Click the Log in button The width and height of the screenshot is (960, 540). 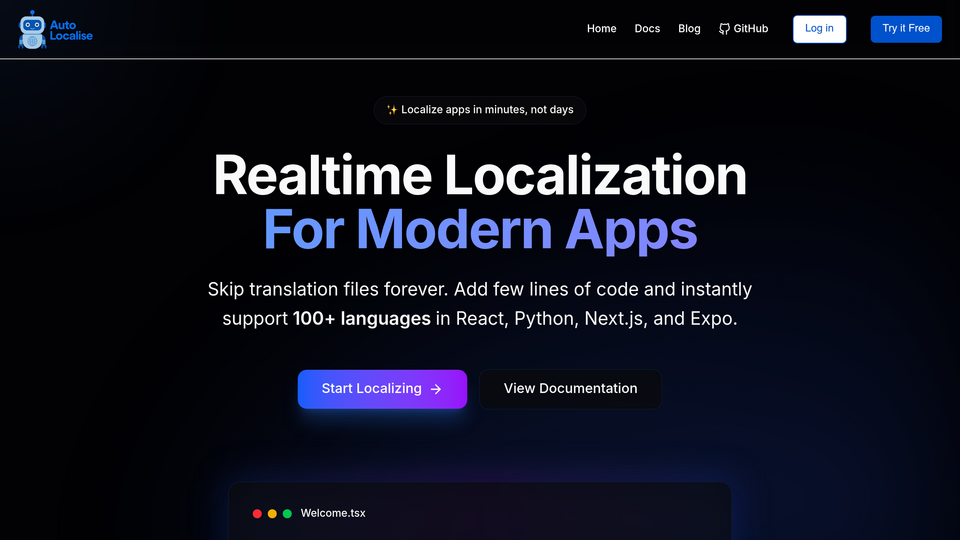tap(819, 29)
